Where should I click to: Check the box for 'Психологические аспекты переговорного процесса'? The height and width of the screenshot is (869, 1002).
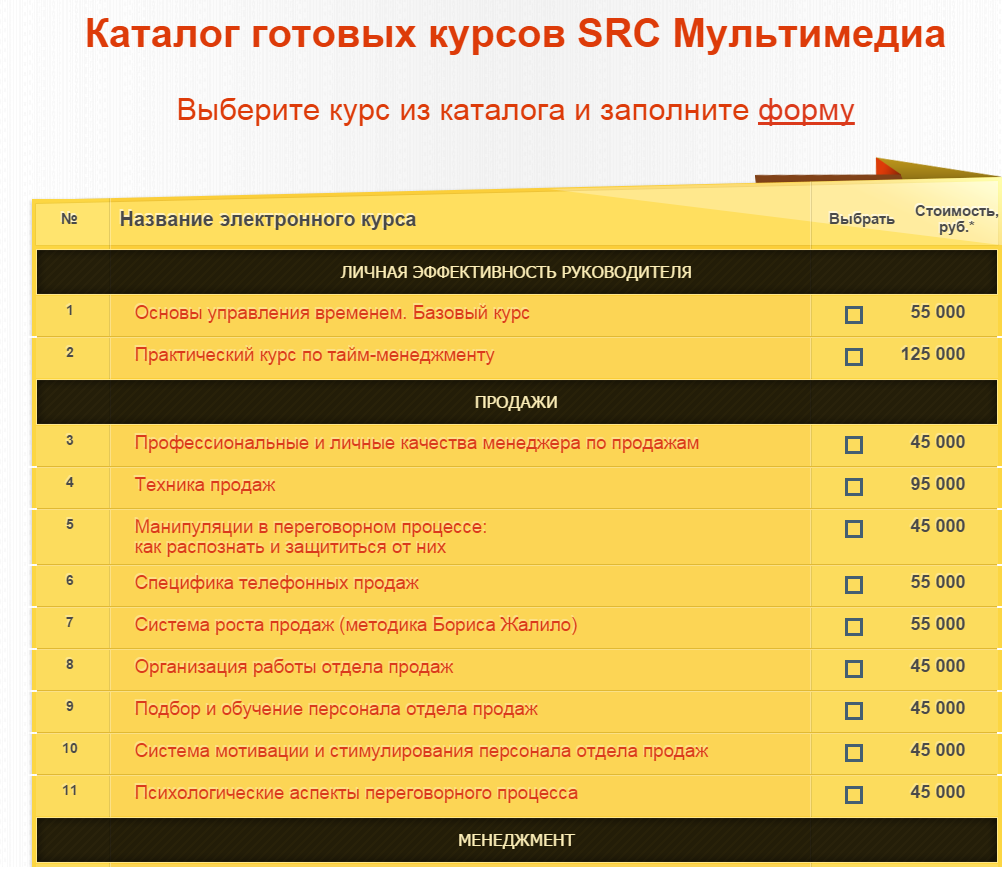click(854, 795)
